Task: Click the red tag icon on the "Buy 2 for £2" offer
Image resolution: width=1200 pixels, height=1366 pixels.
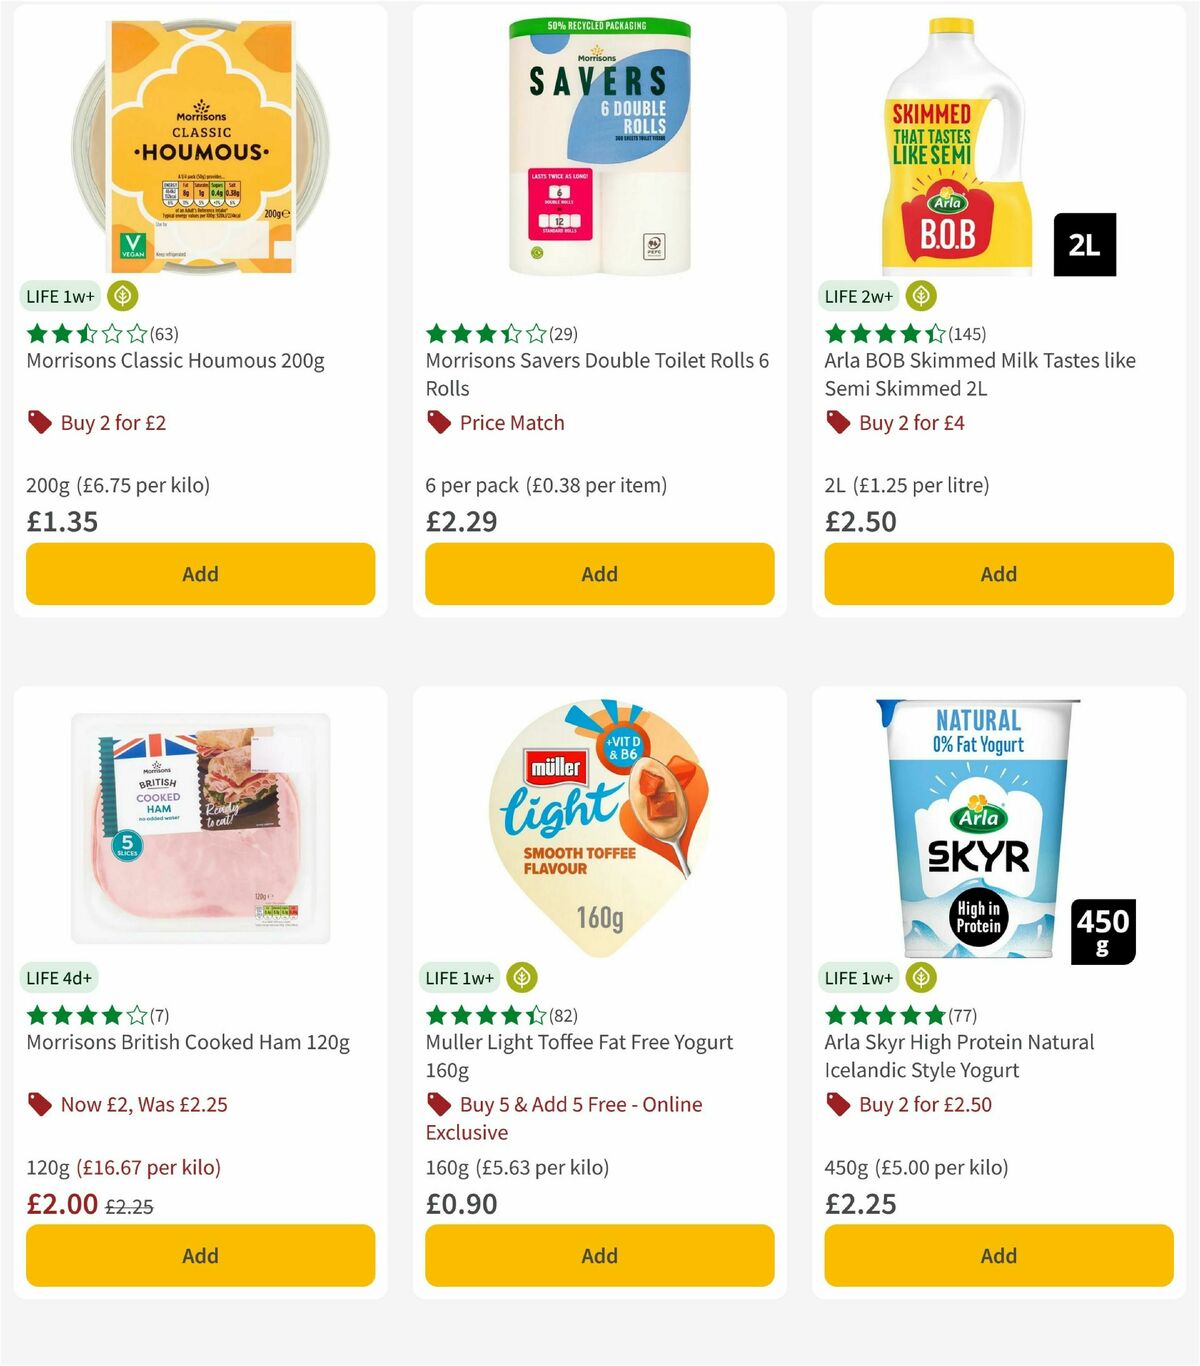Action: point(40,422)
